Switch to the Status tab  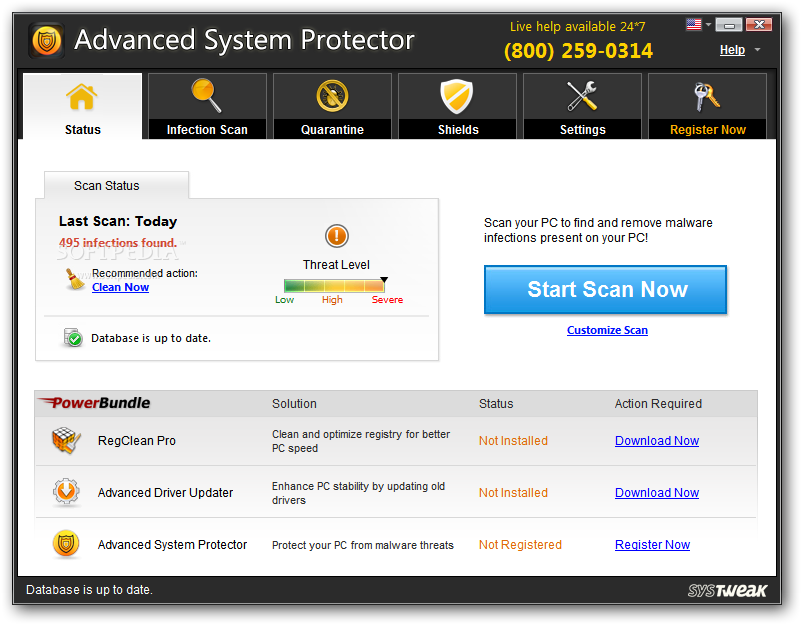coord(82,106)
